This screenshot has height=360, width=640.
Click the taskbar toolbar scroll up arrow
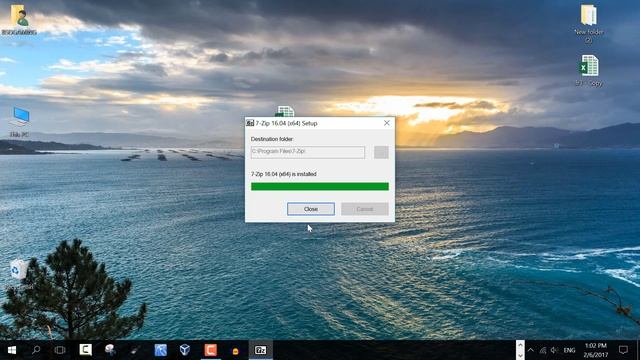pyautogui.click(x=520, y=345)
